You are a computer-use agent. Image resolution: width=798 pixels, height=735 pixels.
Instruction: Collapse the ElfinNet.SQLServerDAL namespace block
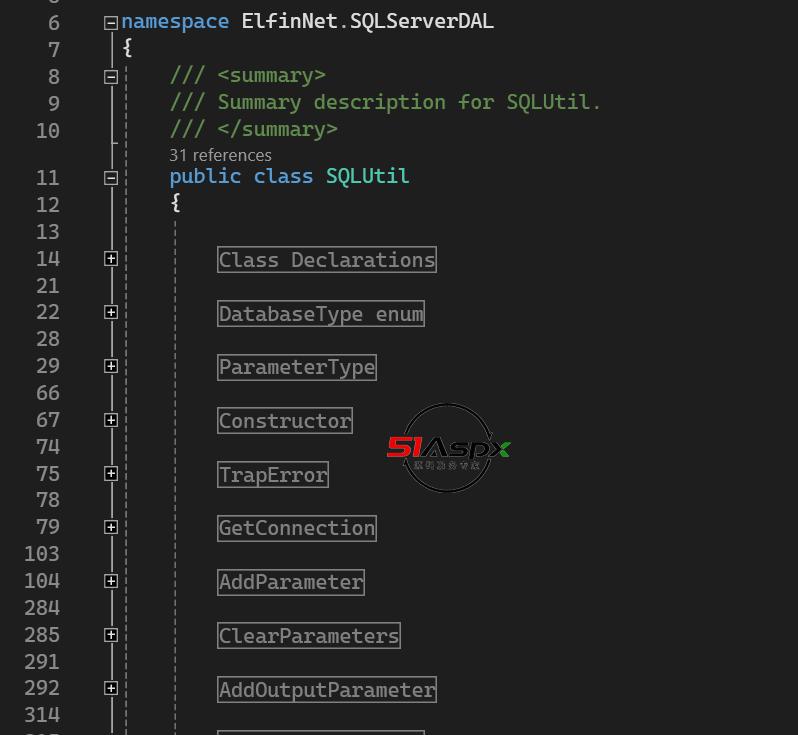tap(111, 22)
